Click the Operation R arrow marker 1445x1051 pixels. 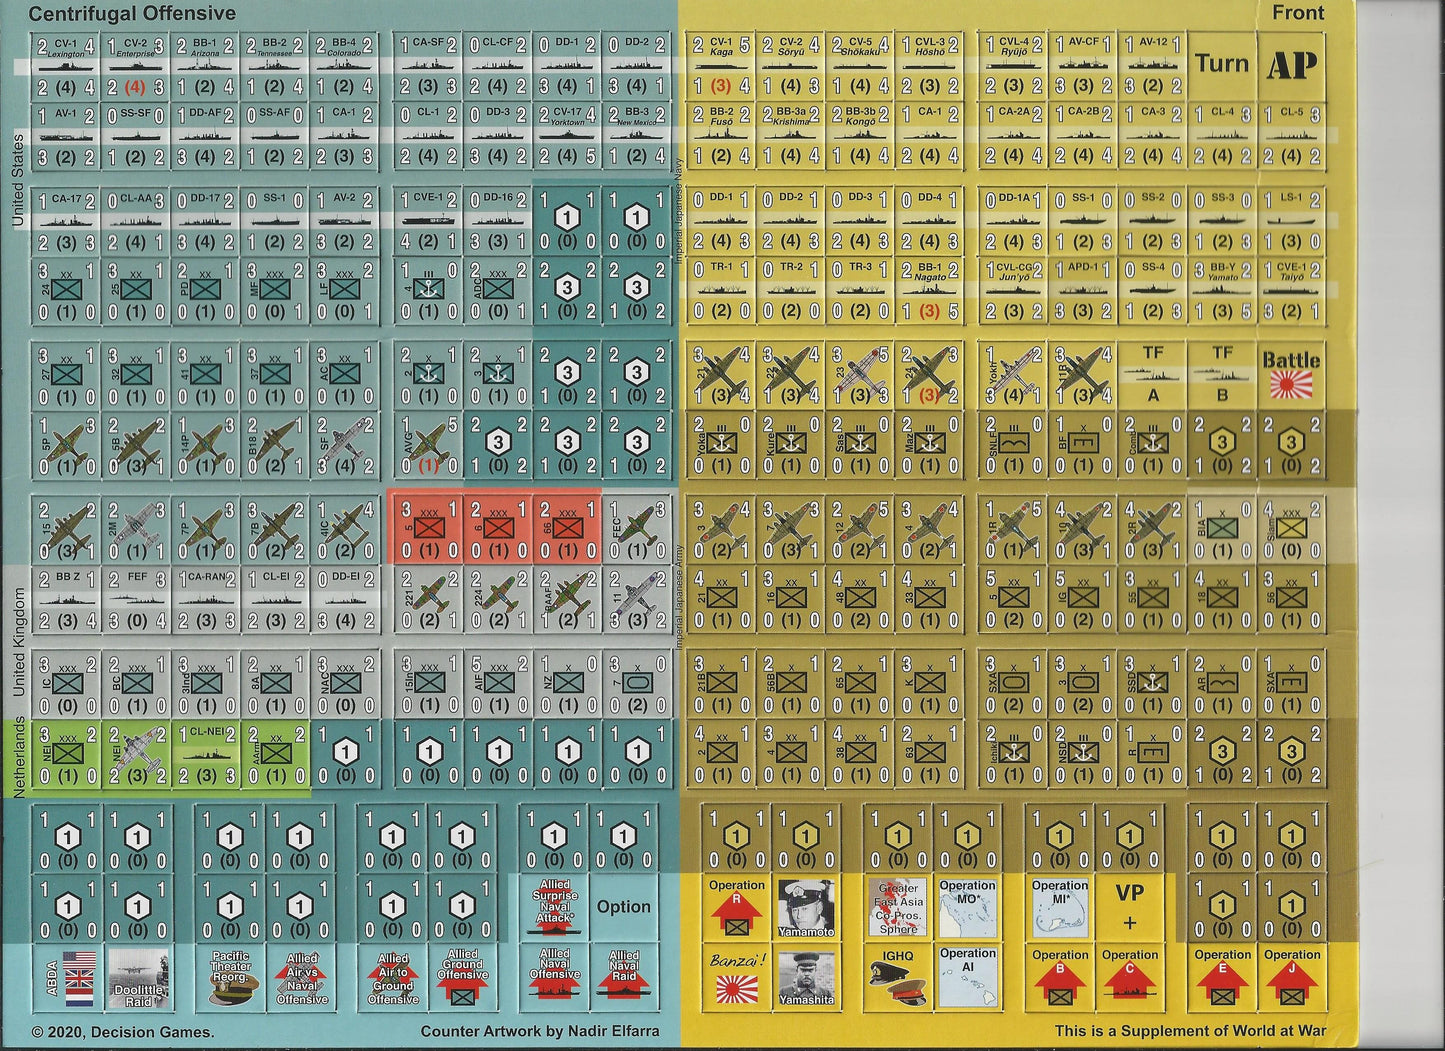pos(735,908)
